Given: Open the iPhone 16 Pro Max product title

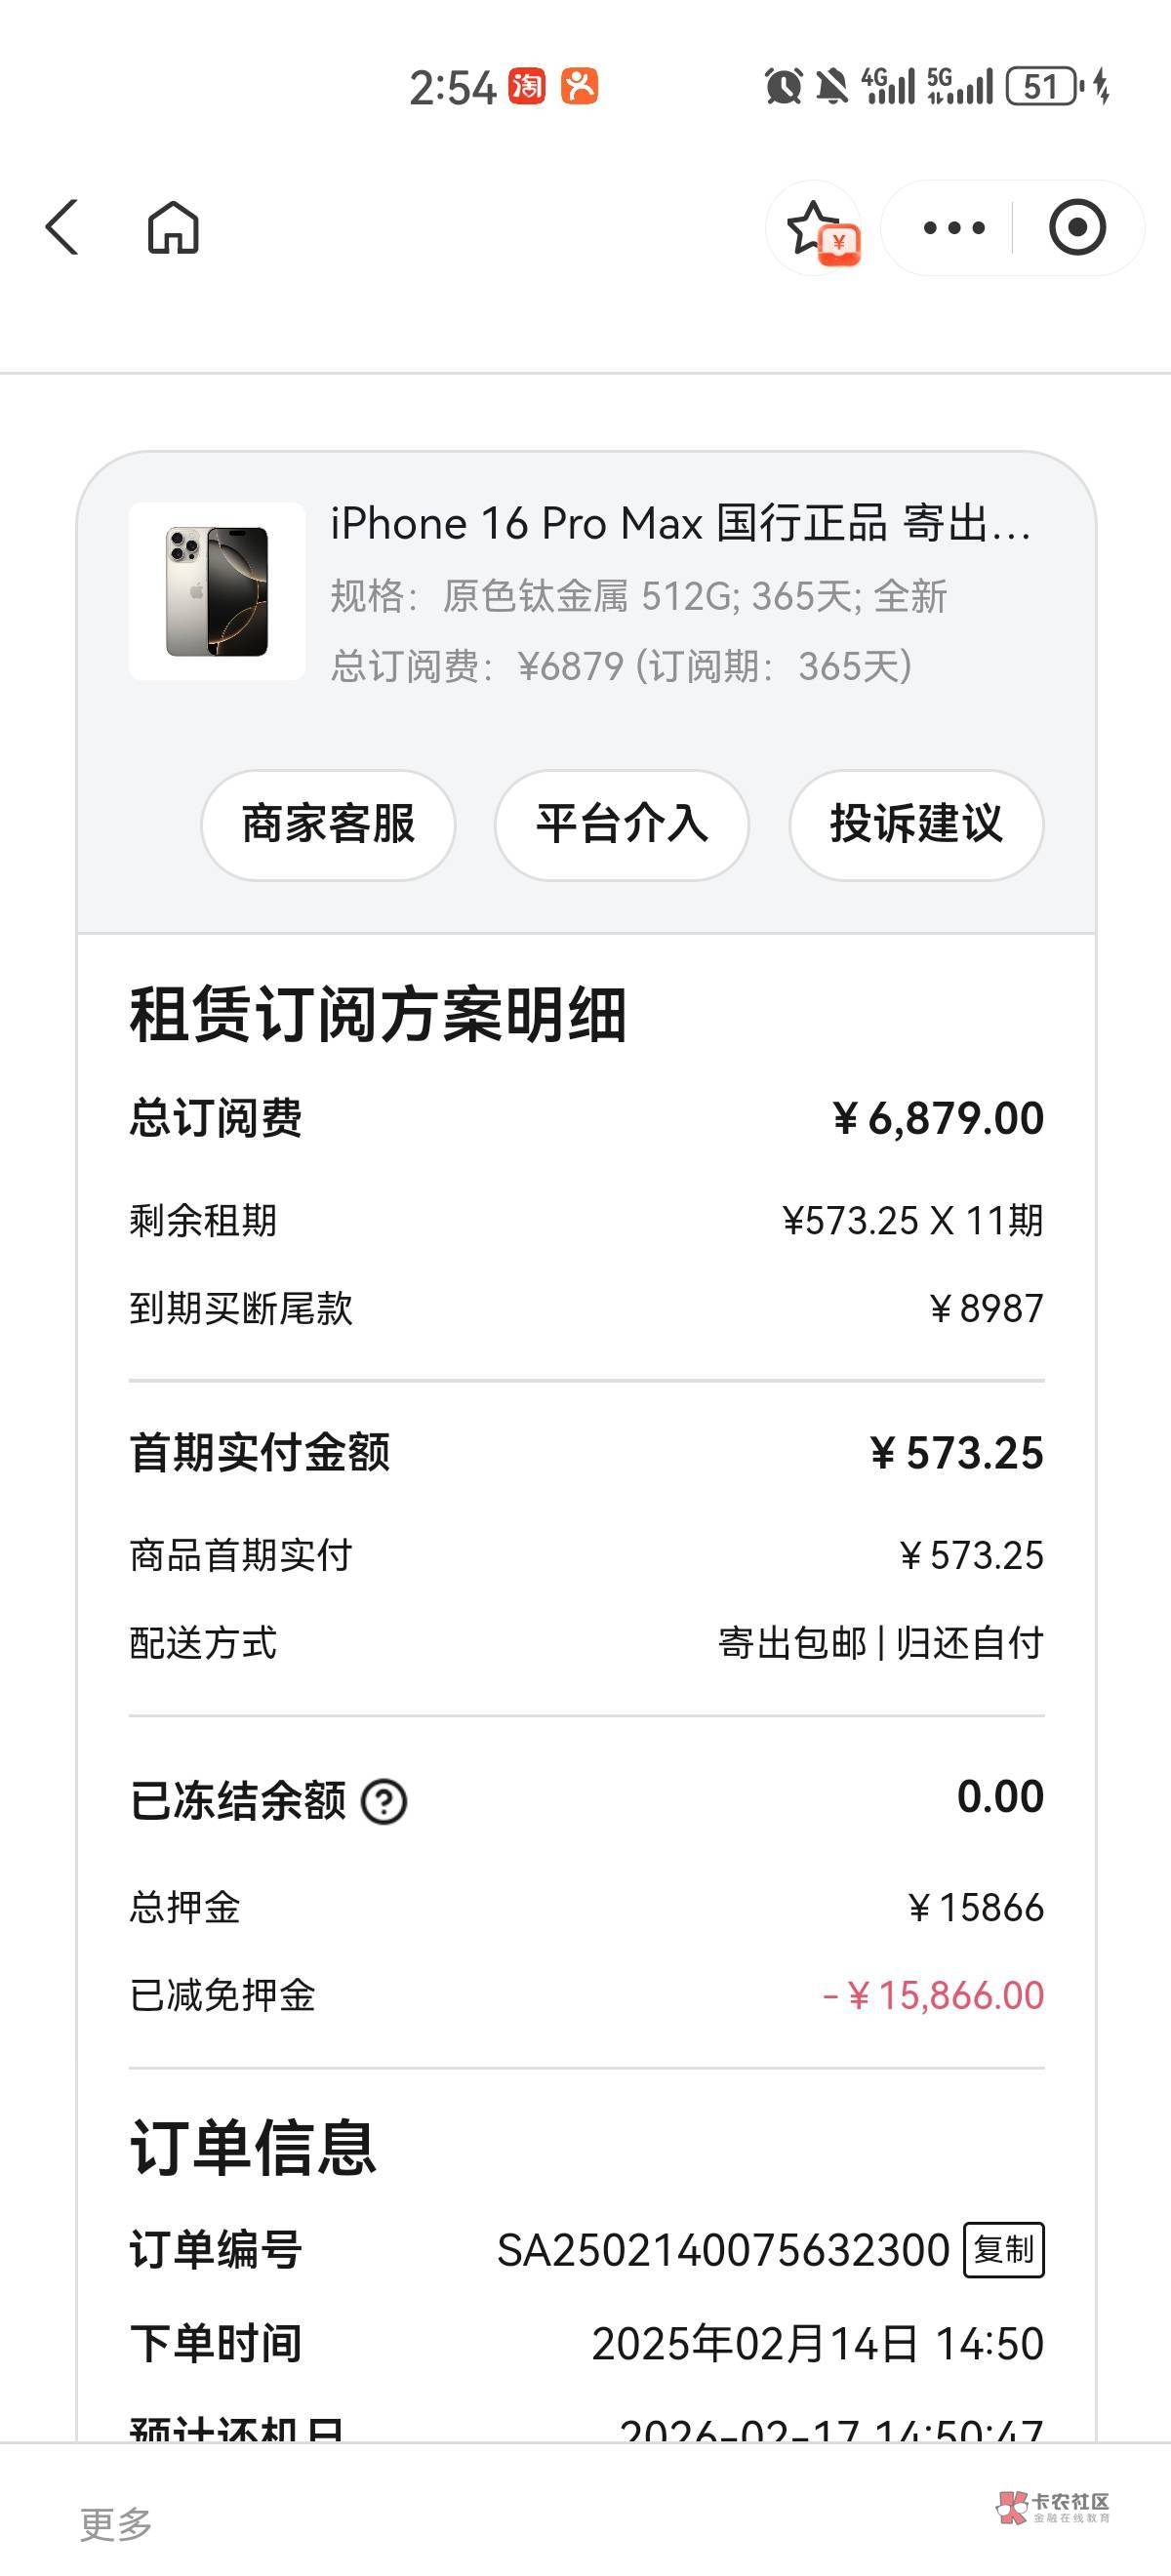Looking at the screenshot, I should (680, 524).
